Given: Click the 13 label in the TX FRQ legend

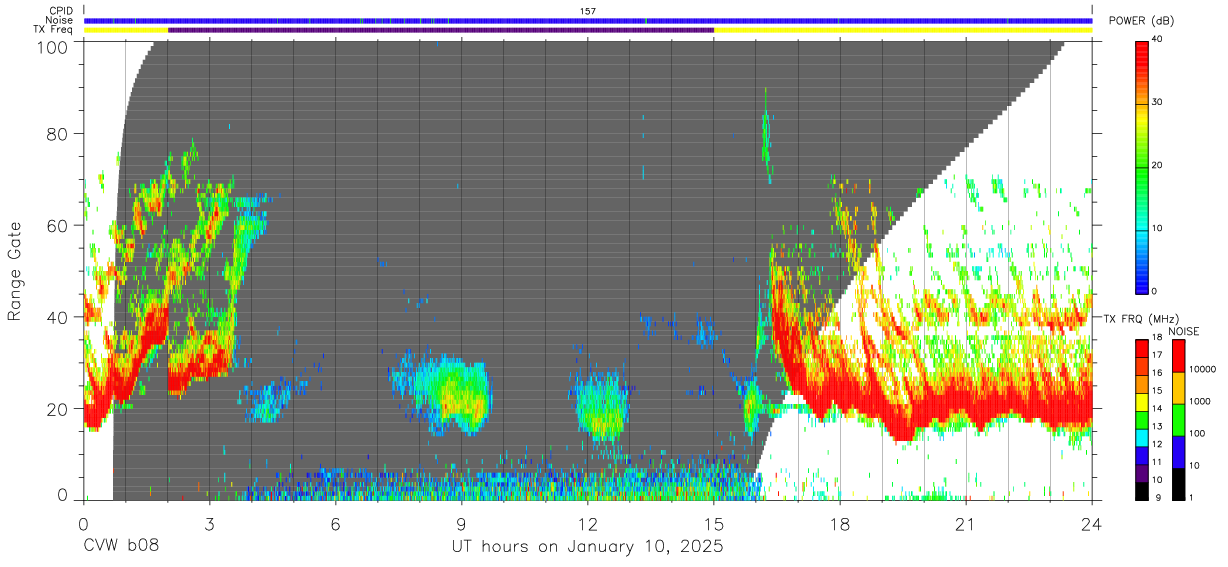Looking at the screenshot, I should point(1157,427).
